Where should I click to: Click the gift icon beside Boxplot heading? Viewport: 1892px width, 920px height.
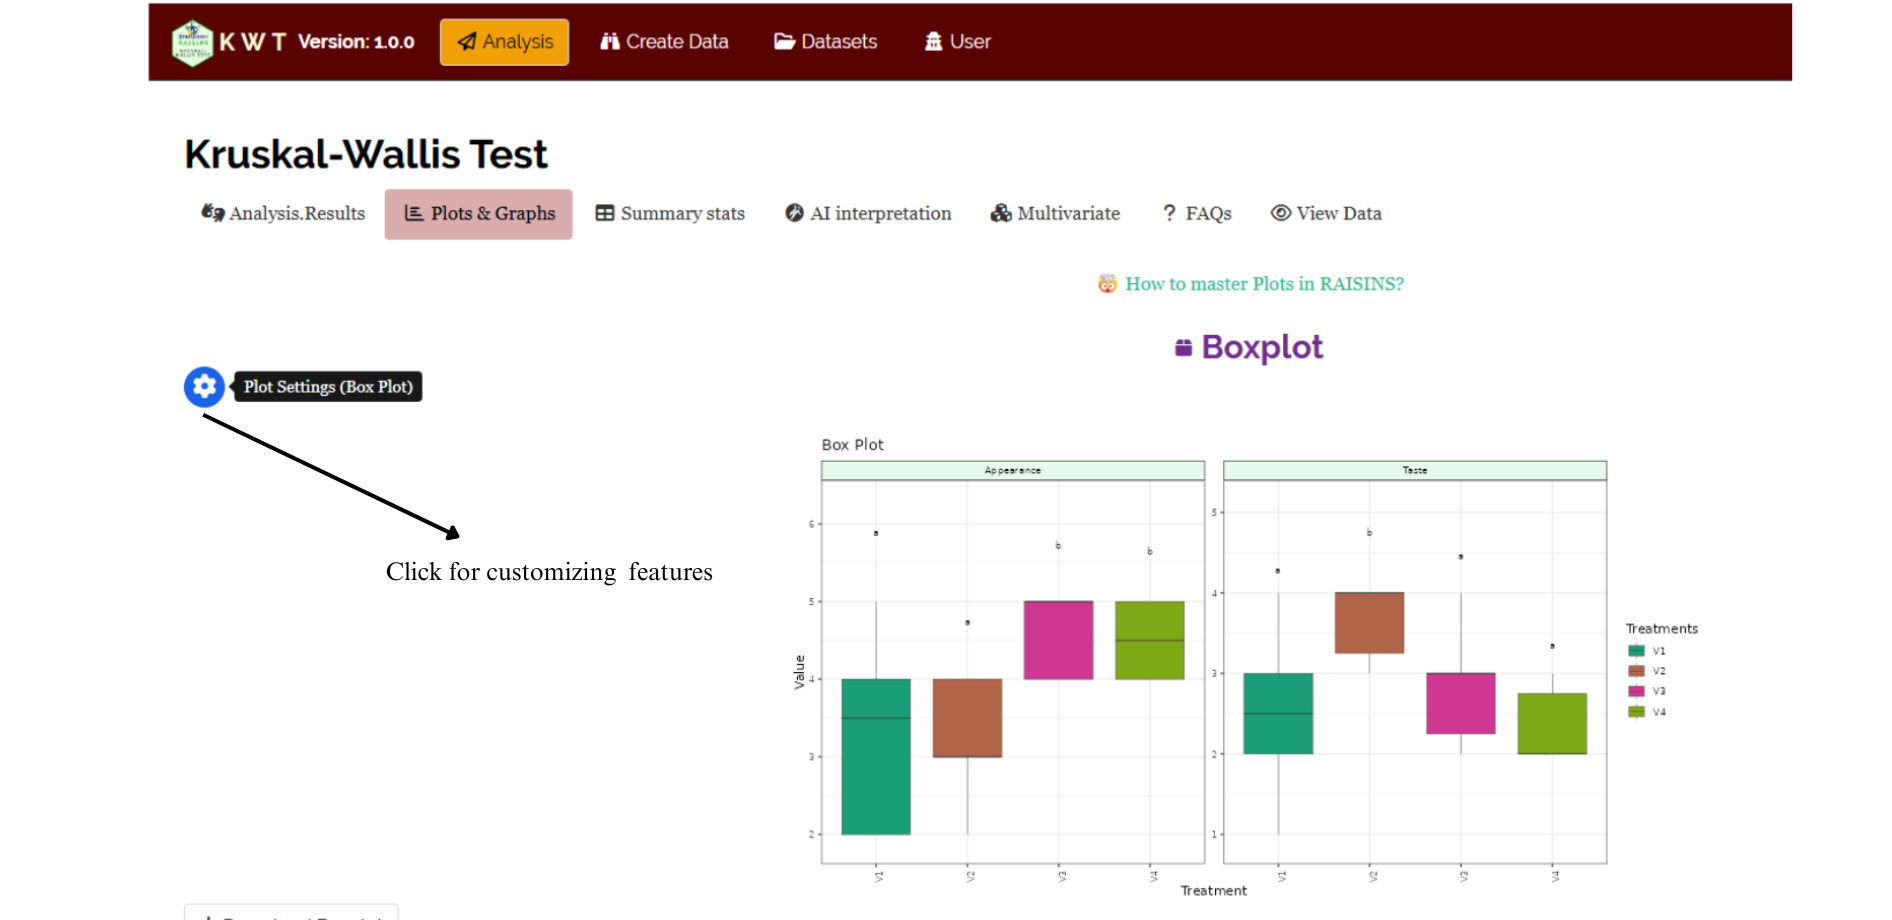1184,347
